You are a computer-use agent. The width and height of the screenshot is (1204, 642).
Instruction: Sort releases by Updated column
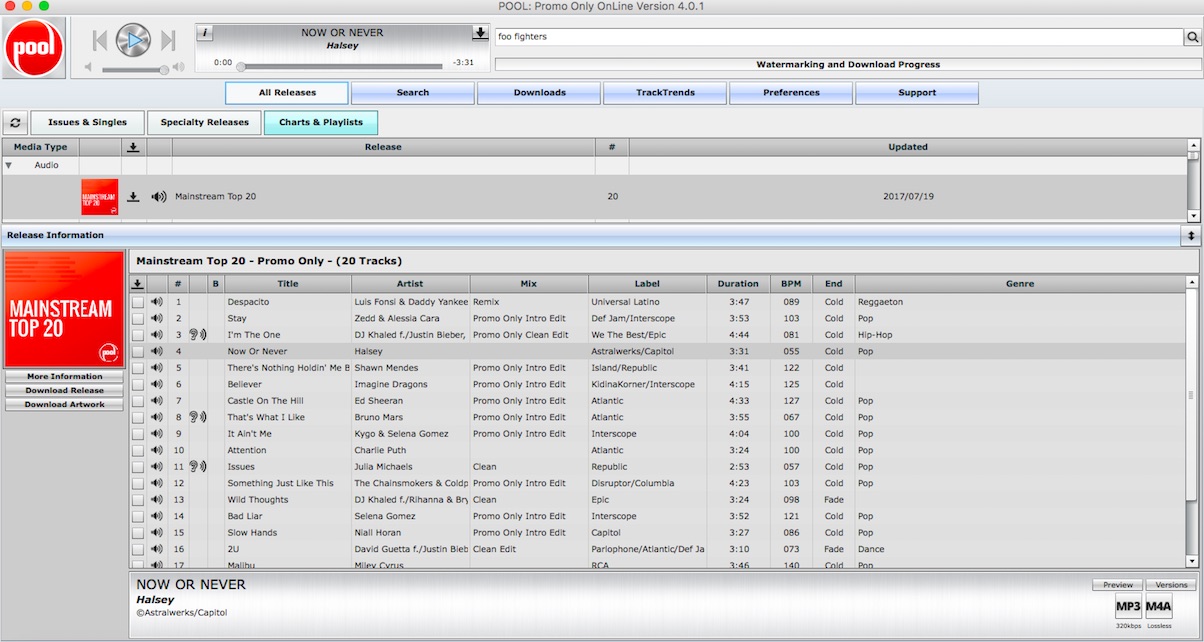click(908, 147)
